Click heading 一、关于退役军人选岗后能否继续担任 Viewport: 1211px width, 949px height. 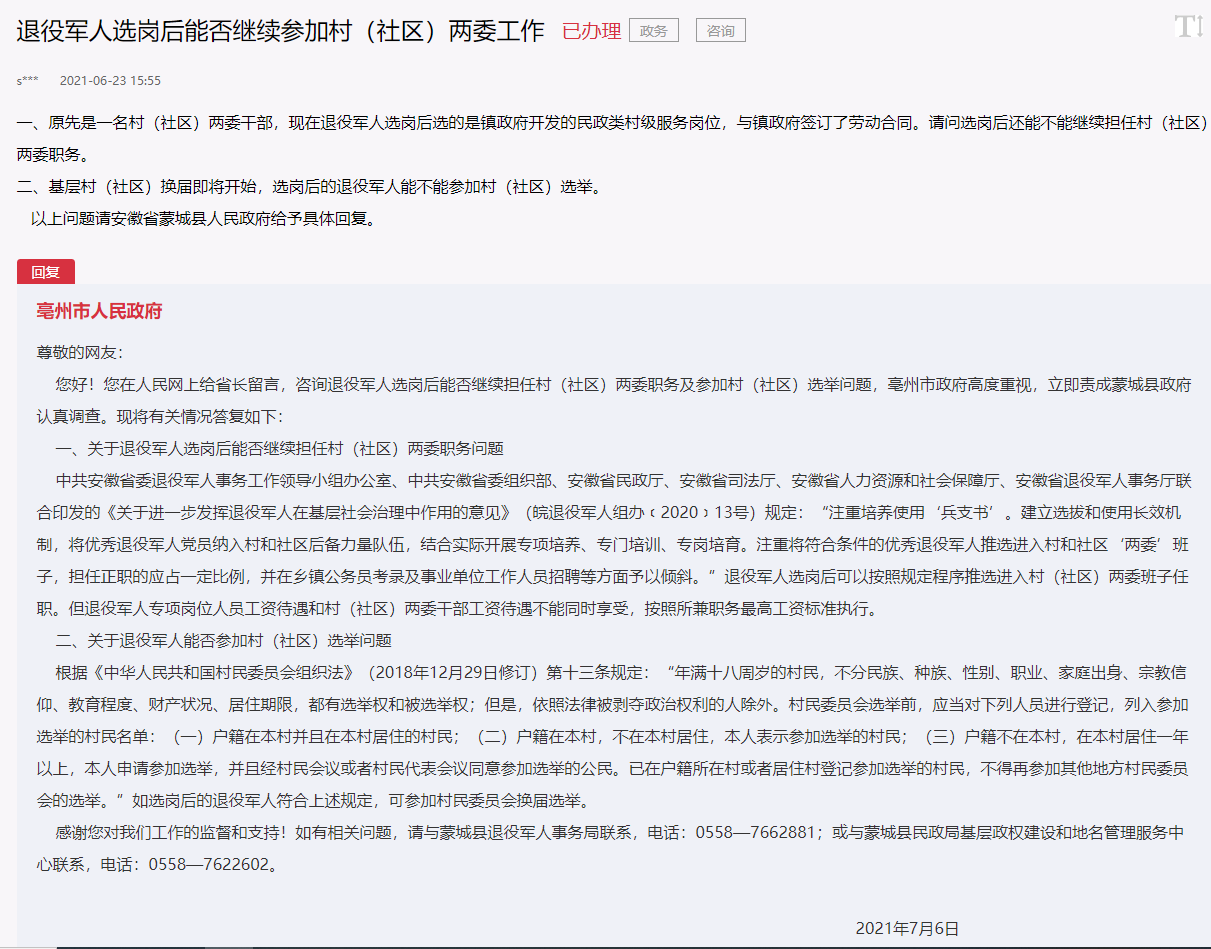280,448
